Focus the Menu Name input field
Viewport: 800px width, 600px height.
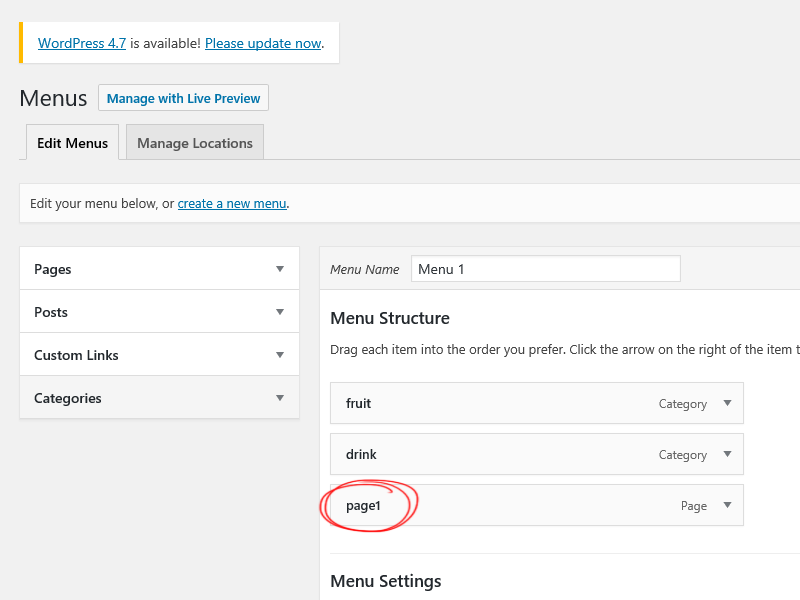(545, 269)
